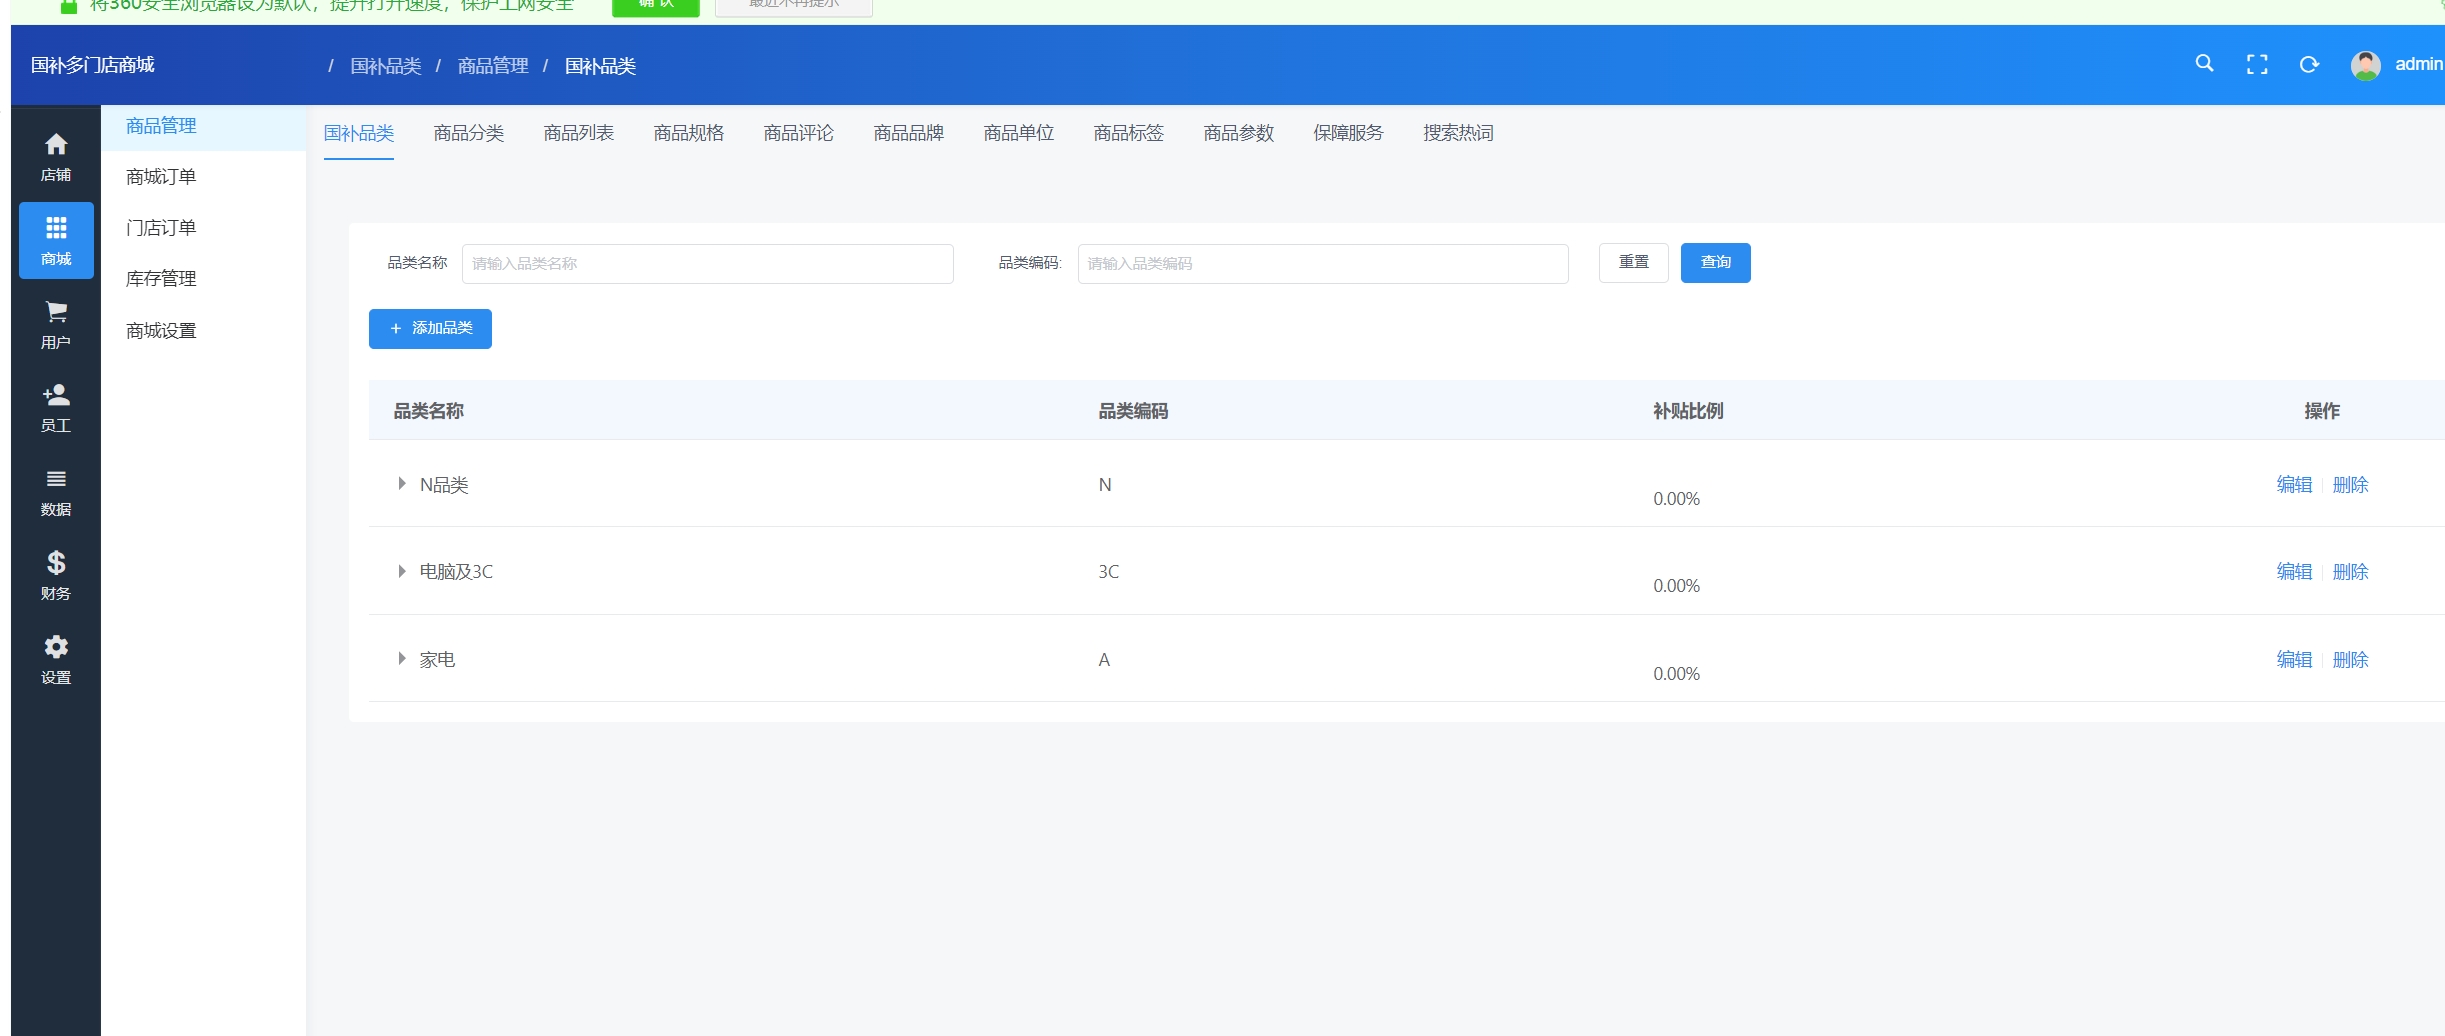Image resolution: width=2445 pixels, height=1036 pixels.
Task: Focus the 品类名称 input field
Action: coord(707,264)
